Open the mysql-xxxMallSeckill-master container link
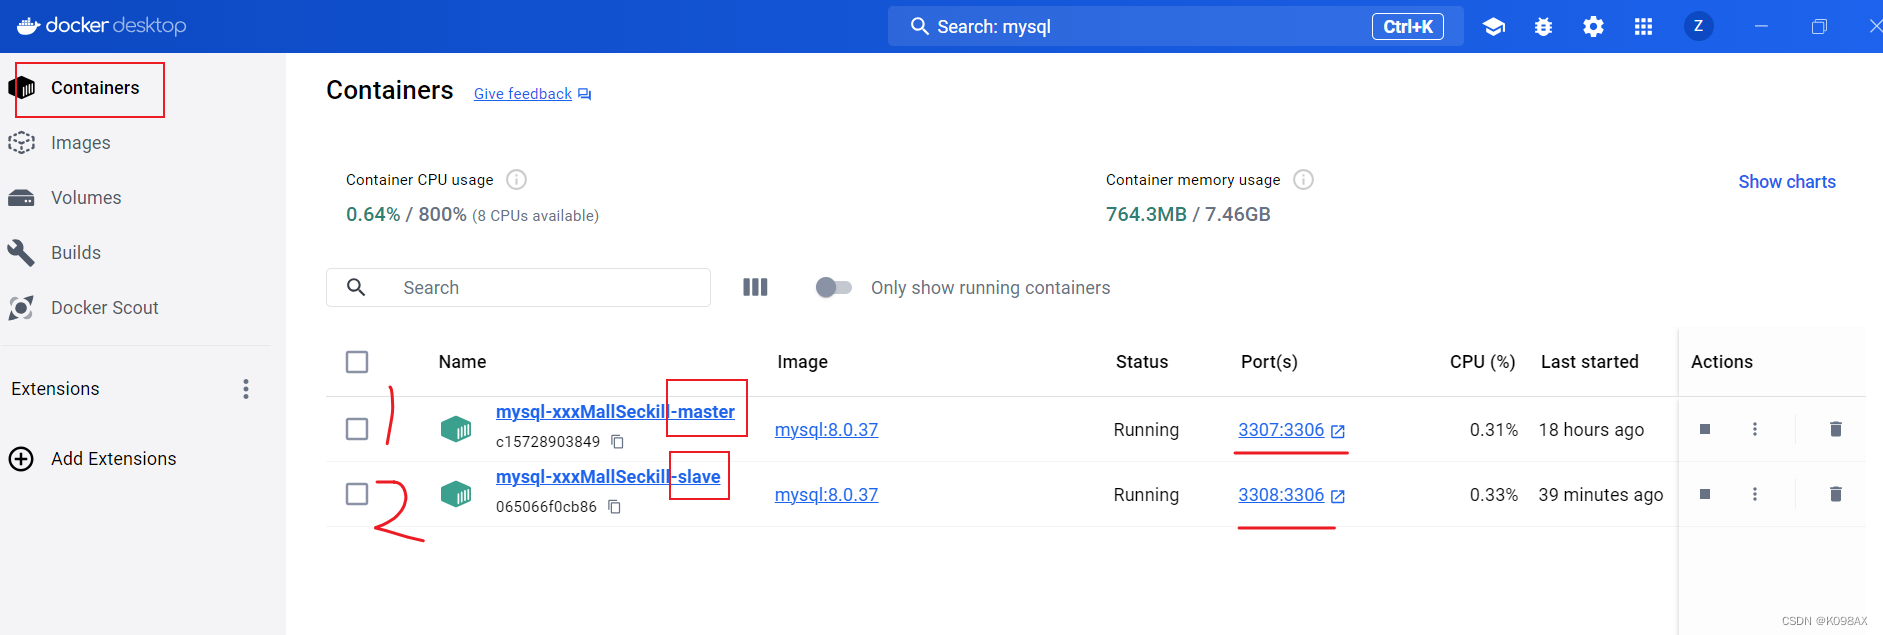 coord(615,412)
